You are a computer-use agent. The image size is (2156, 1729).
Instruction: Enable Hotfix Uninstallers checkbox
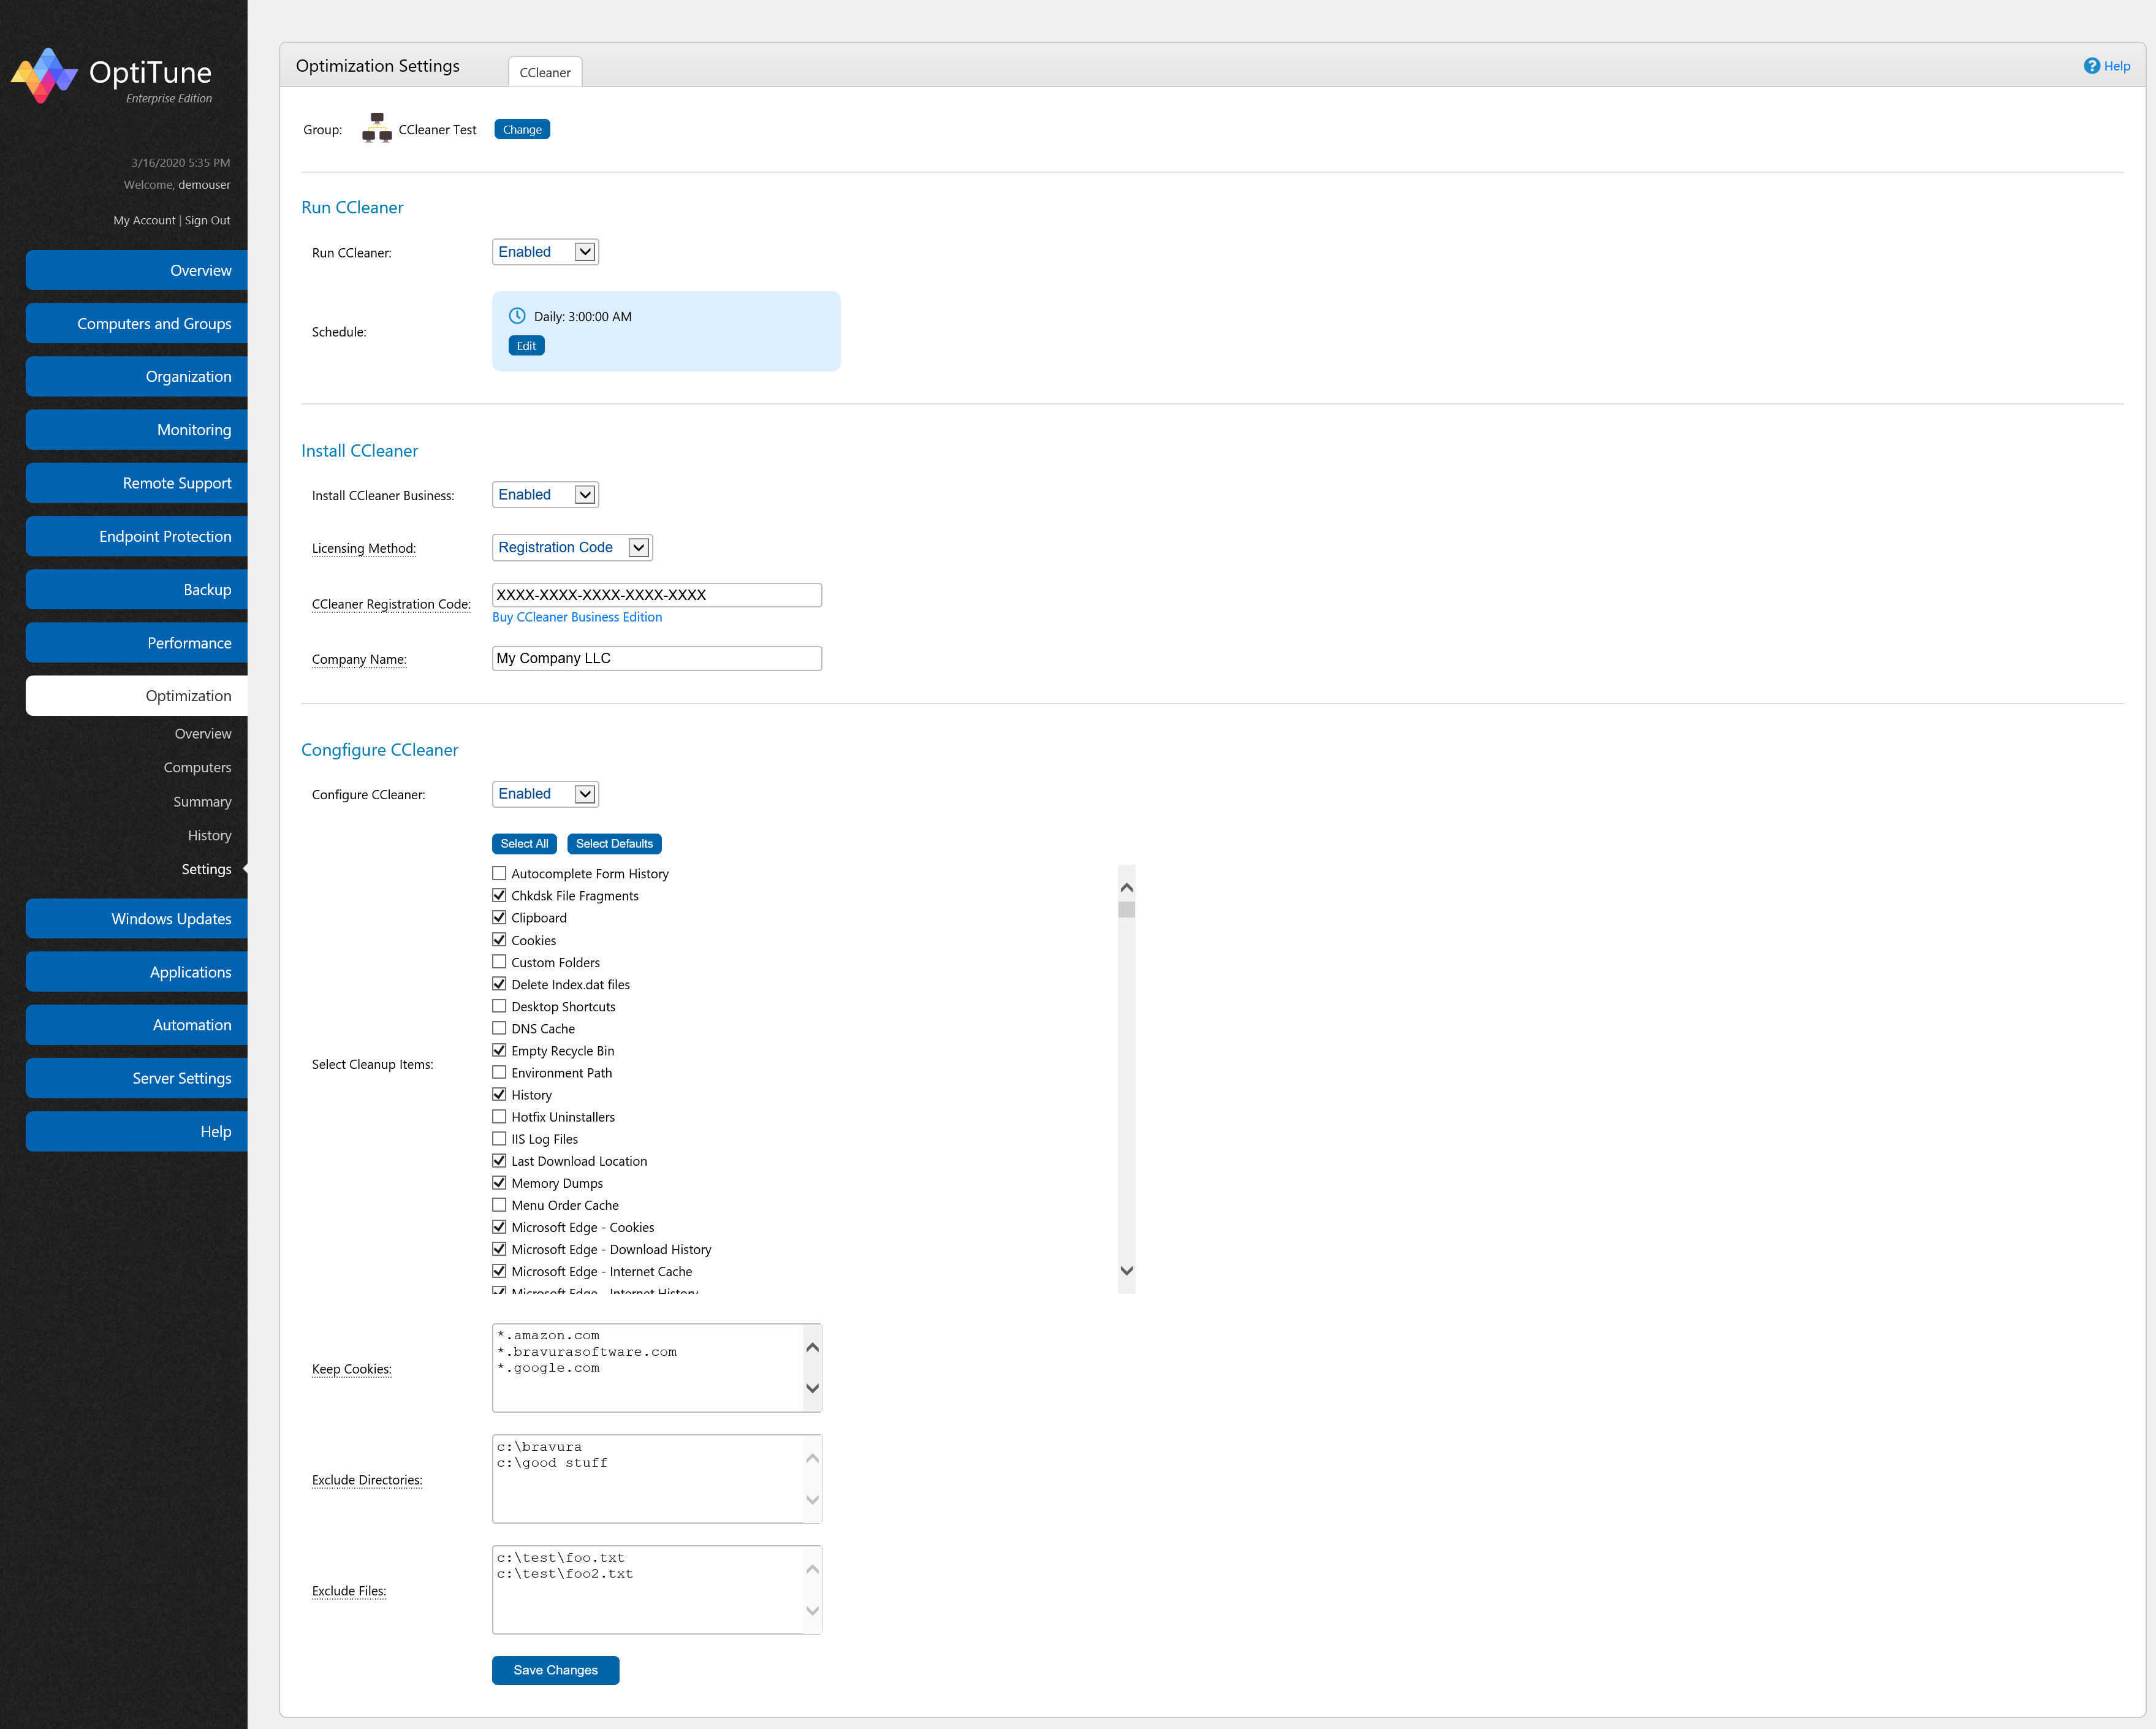coord(499,1116)
